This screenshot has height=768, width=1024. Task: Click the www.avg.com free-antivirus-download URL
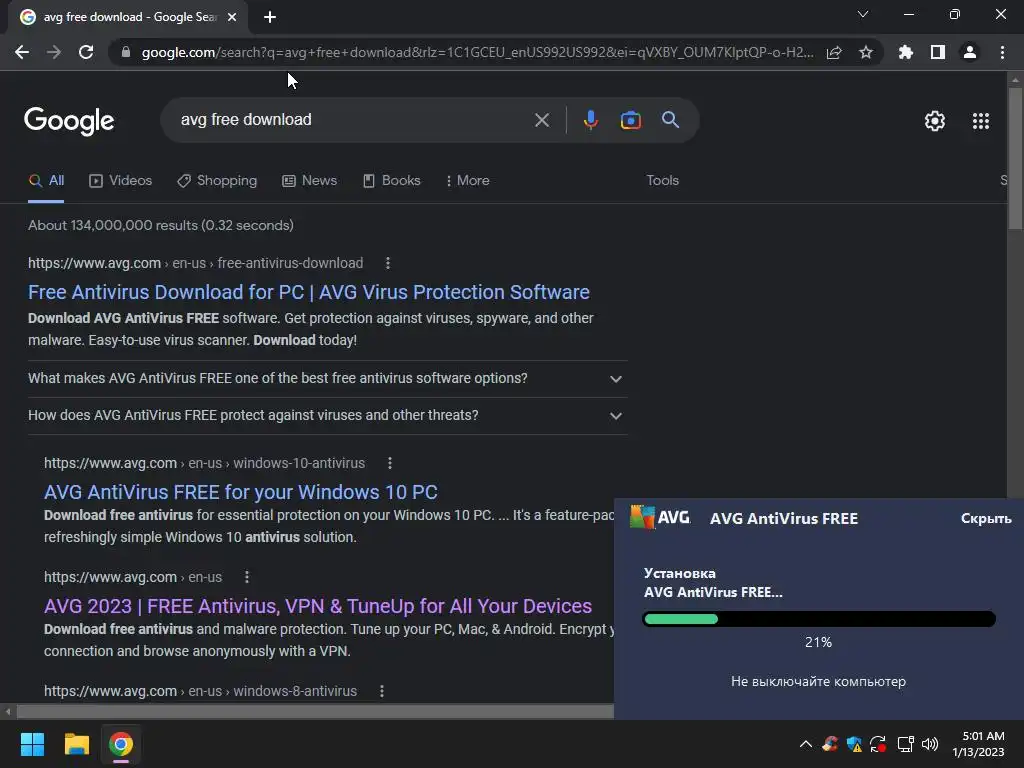tap(195, 263)
